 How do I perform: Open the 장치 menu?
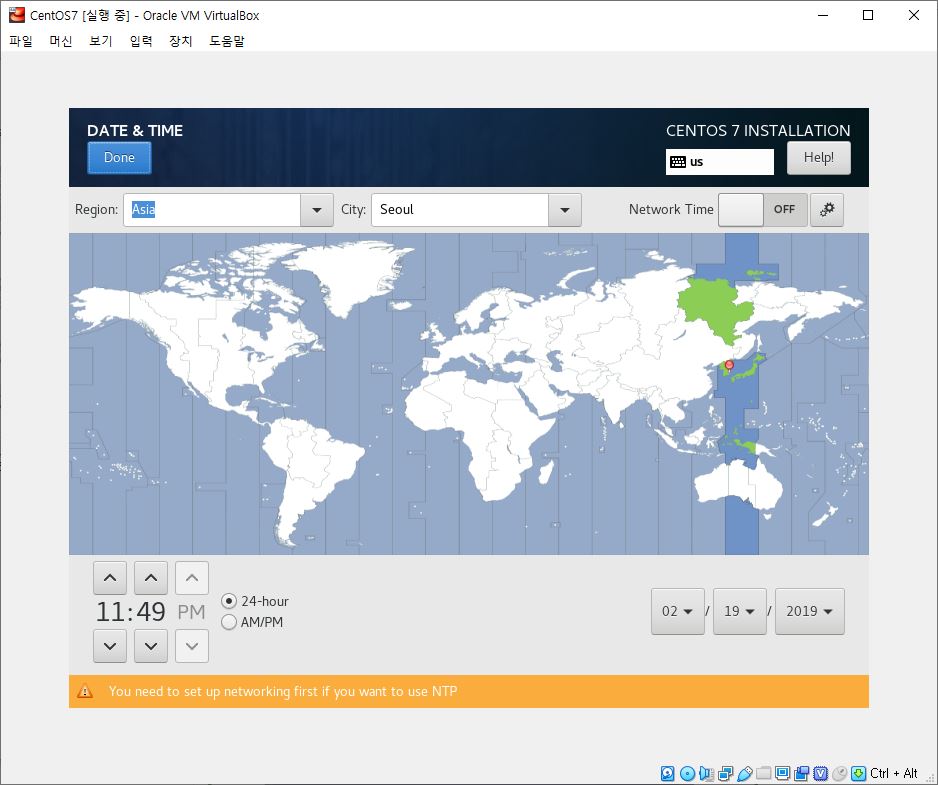click(x=181, y=41)
